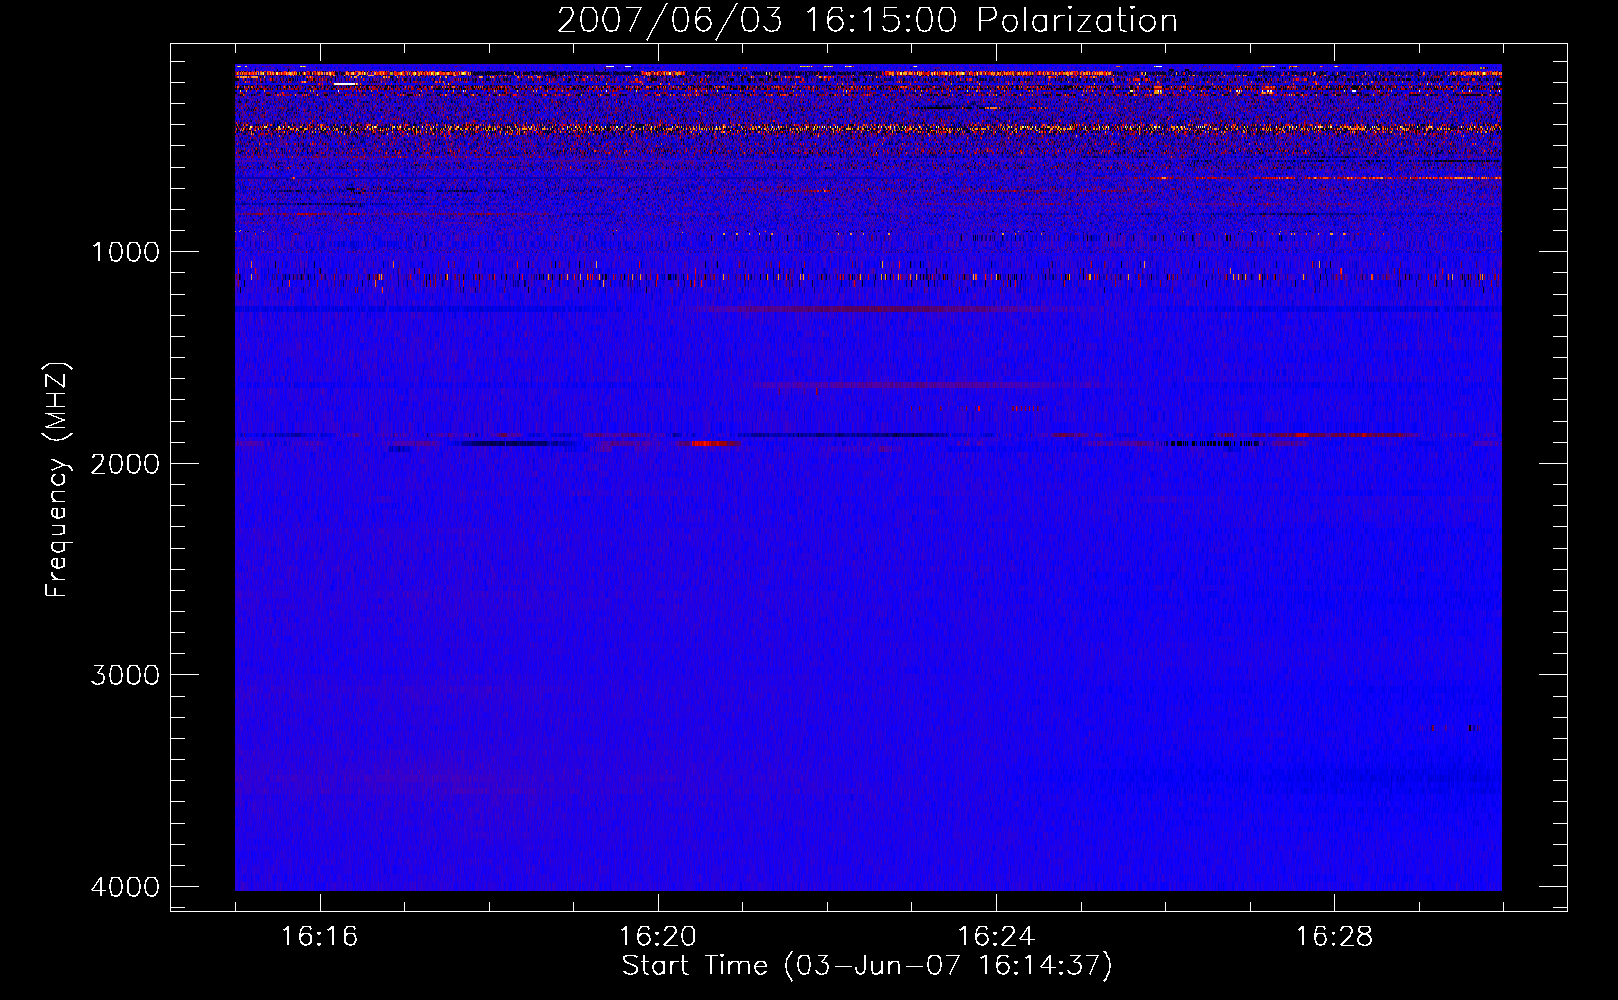Image resolution: width=1618 pixels, height=1000 pixels.
Task: Click the 'Frequency (MHZ)' axis label
Action: pyautogui.click(x=57, y=480)
